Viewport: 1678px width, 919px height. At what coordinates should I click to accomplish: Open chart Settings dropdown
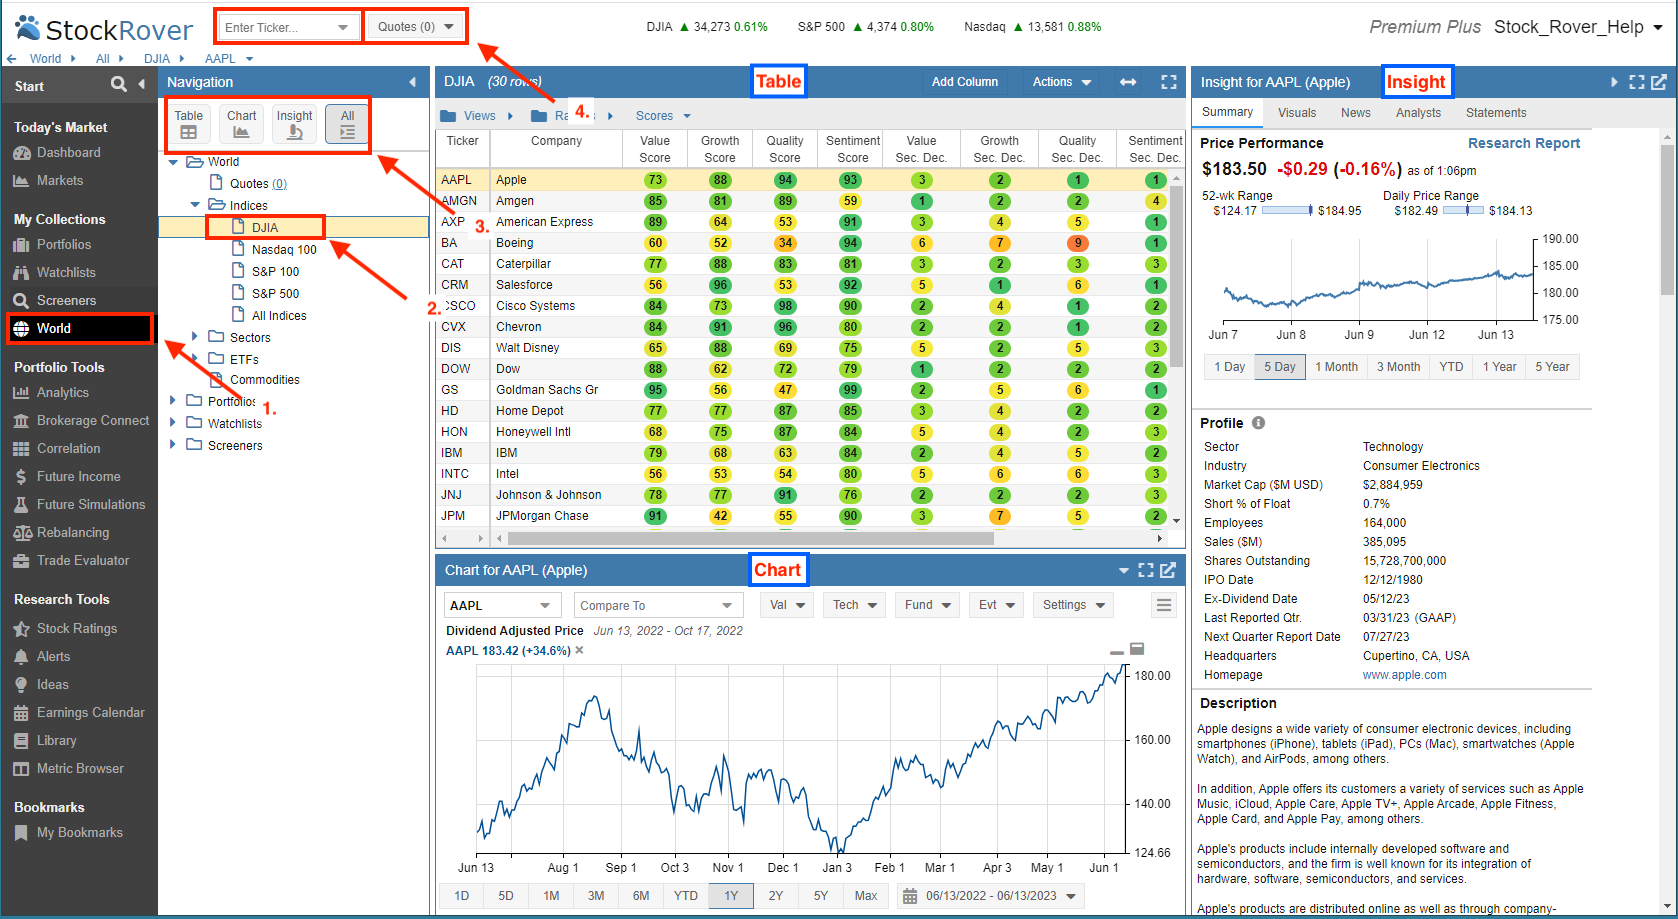tap(1074, 605)
